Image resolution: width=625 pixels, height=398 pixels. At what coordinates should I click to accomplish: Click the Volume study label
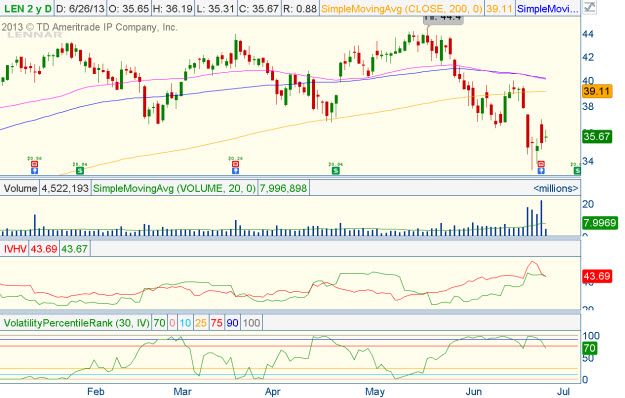20,188
